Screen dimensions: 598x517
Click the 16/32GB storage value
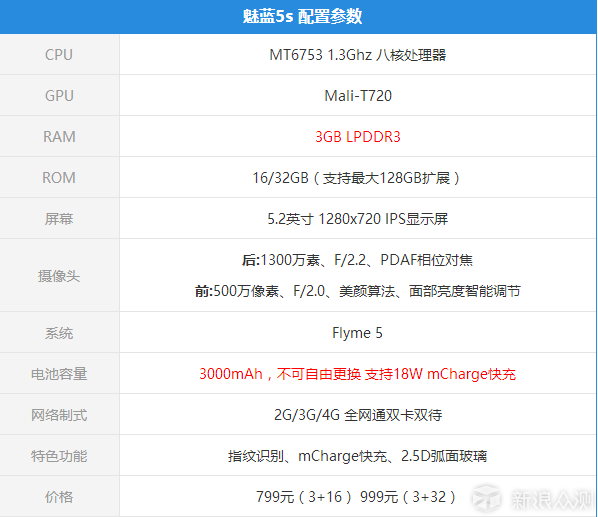(x=357, y=178)
